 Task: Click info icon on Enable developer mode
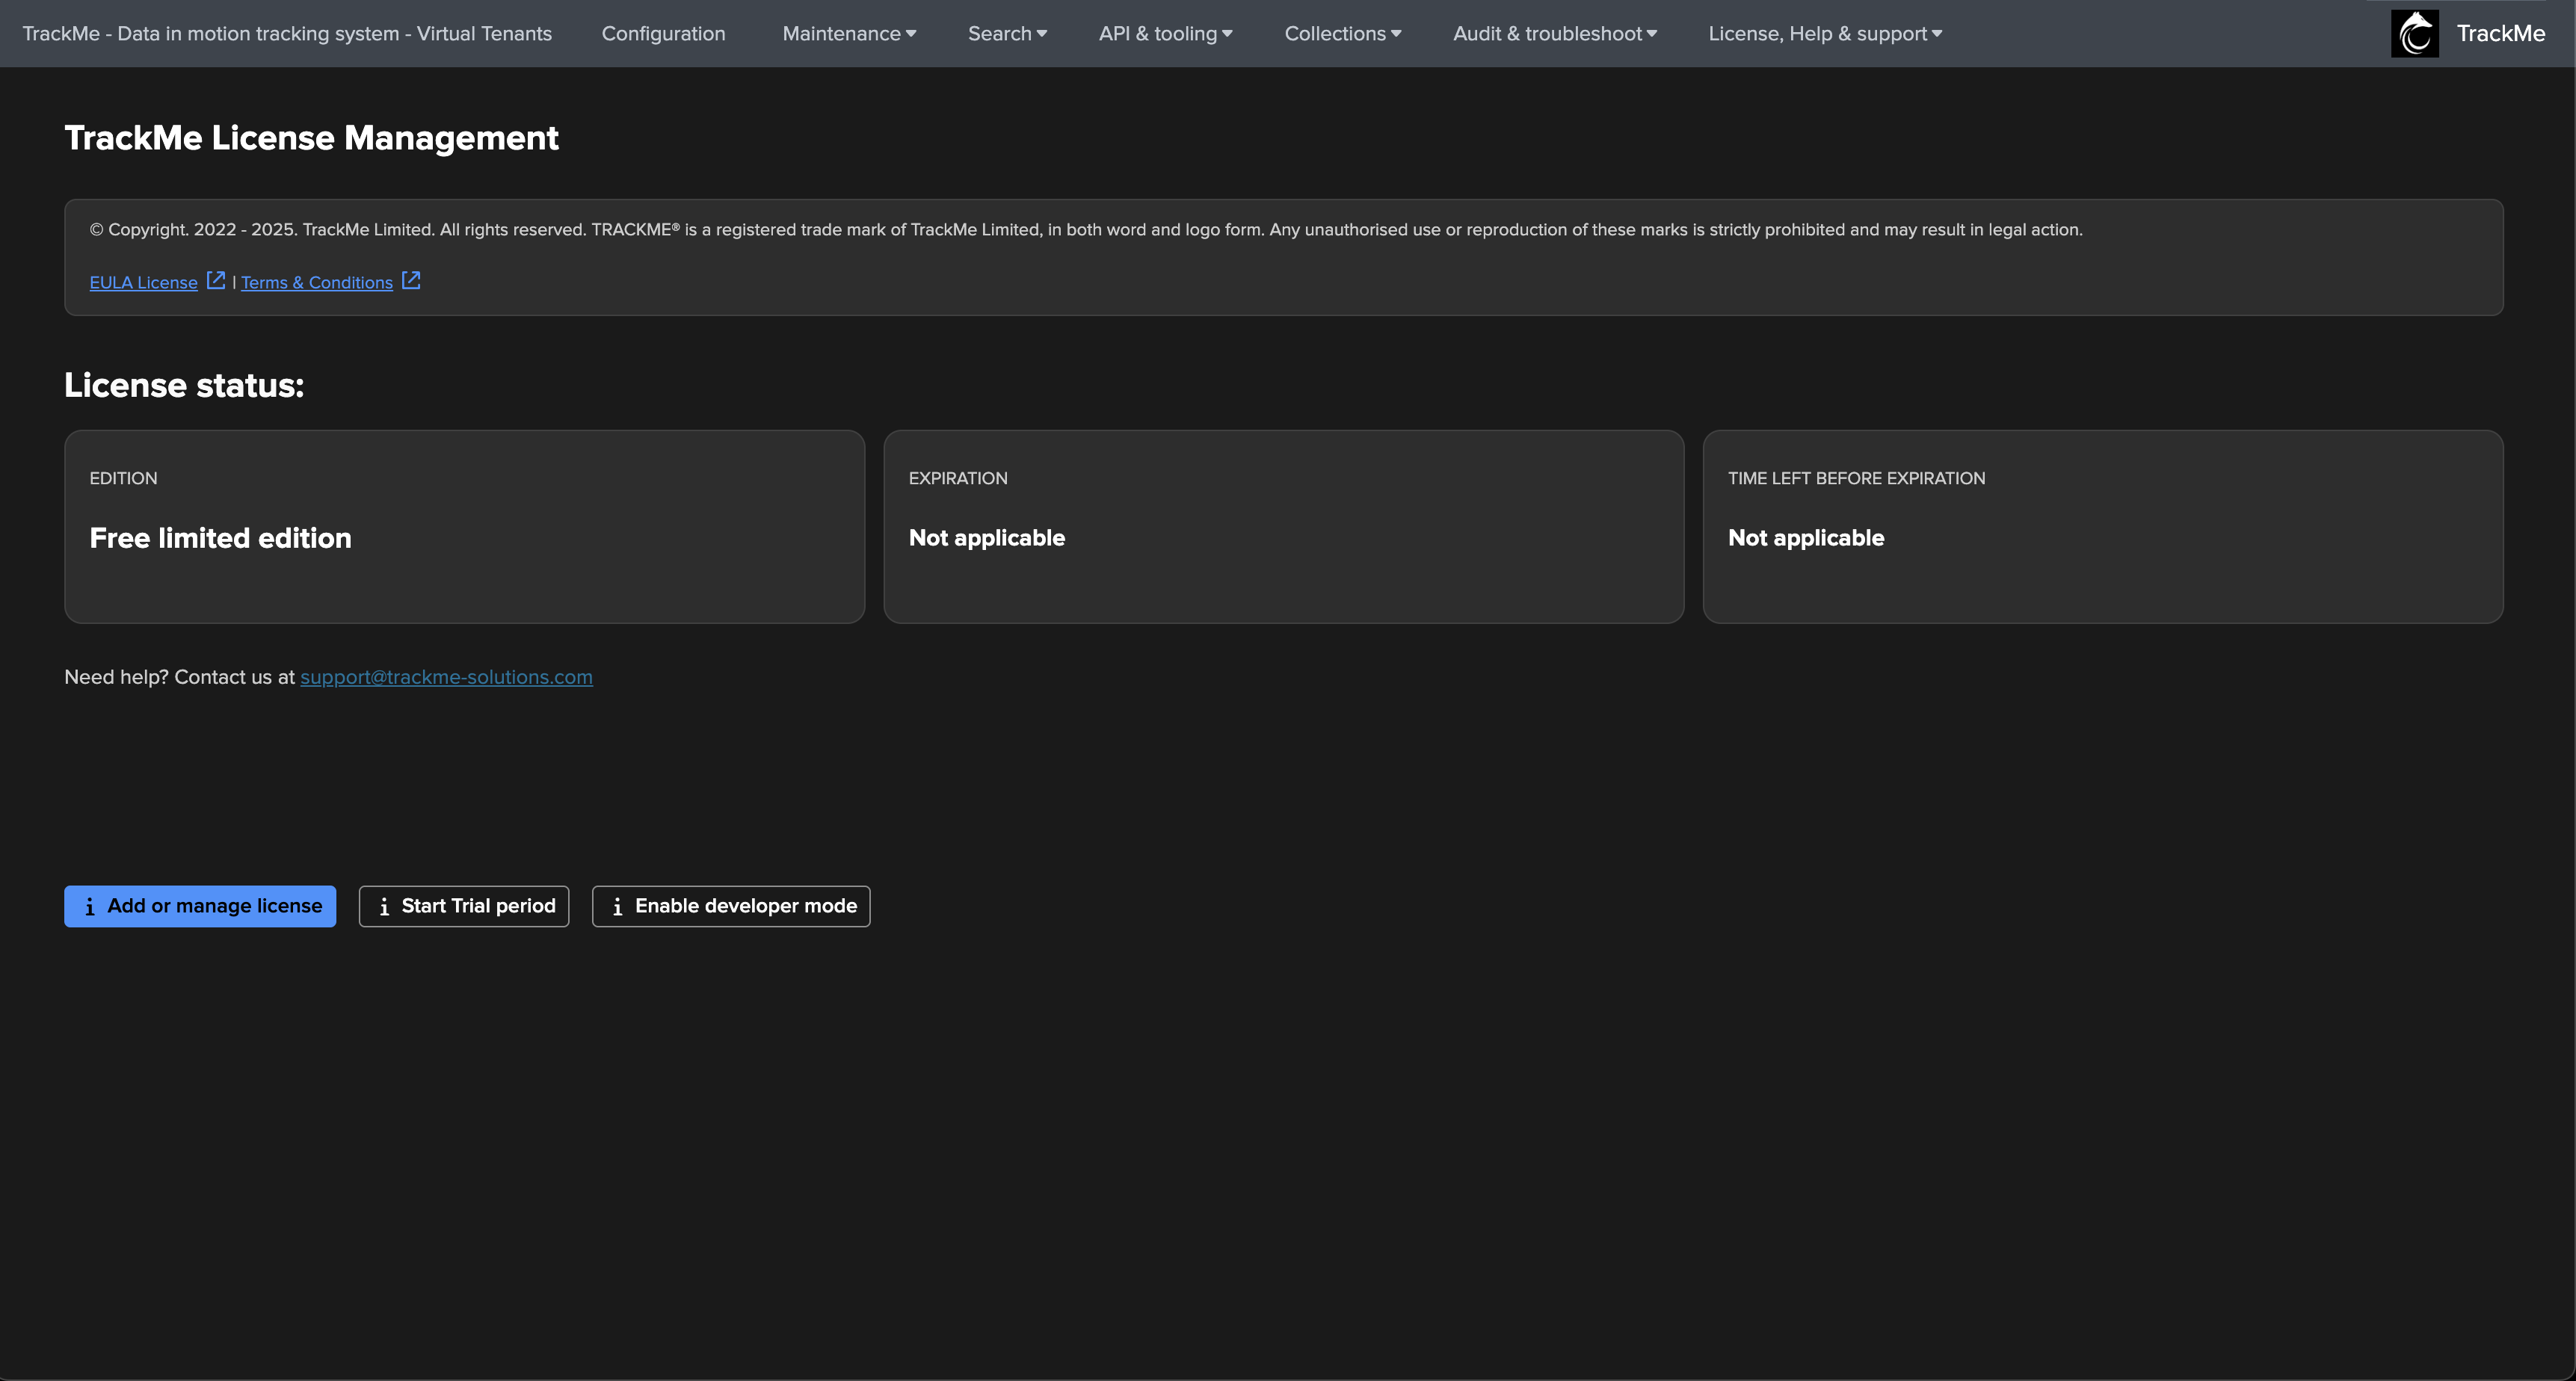point(617,906)
